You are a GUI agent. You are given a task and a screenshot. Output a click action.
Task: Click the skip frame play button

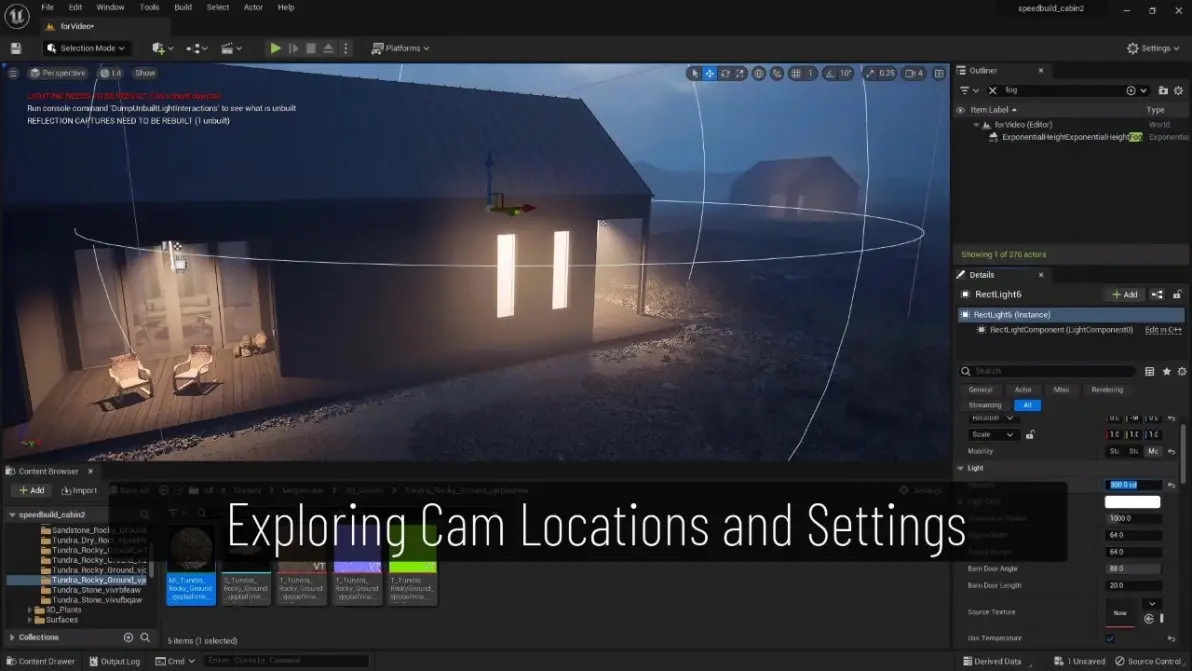point(293,48)
